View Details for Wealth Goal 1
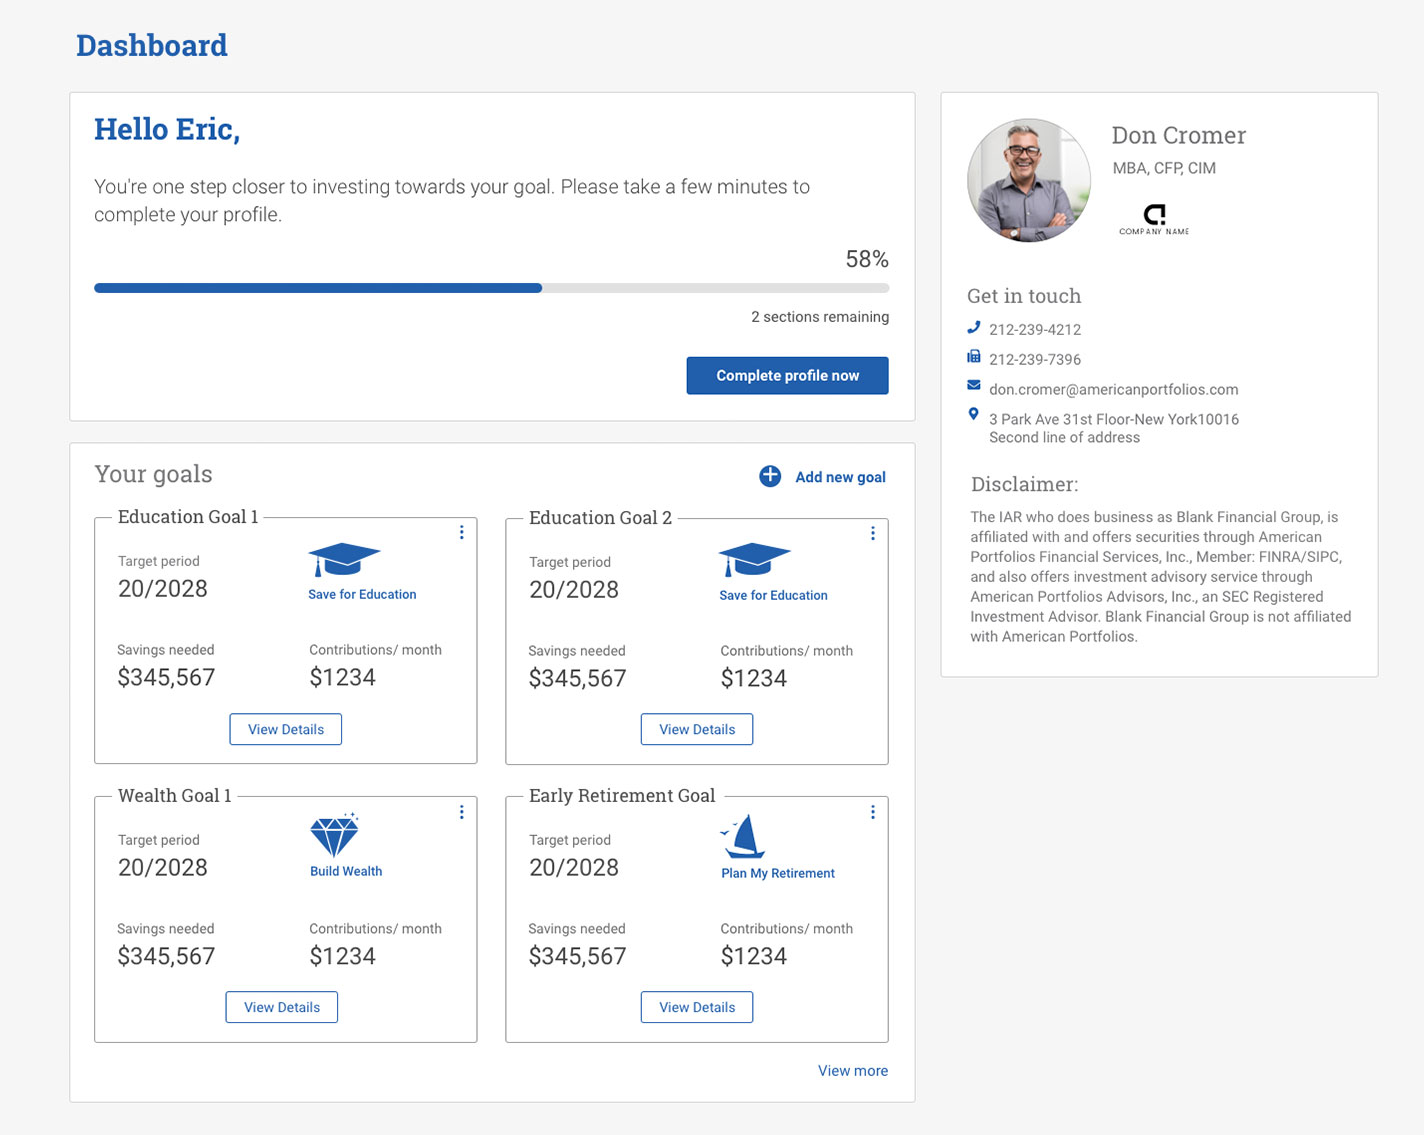Screen dimensions: 1424x1135 pos(282,1007)
